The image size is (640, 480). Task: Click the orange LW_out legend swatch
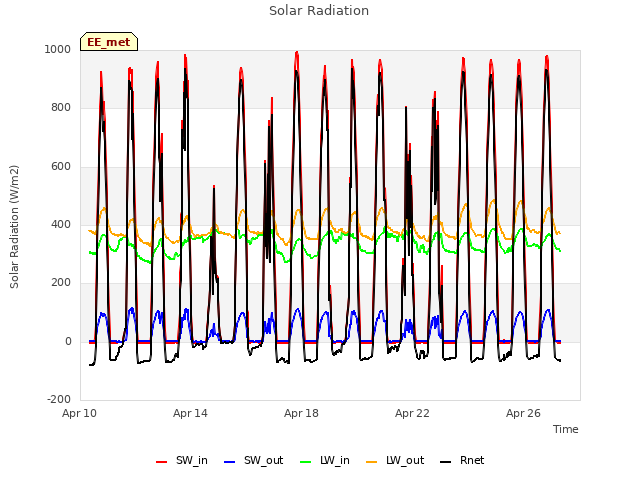pyautogui.click(x=372, y=462)
